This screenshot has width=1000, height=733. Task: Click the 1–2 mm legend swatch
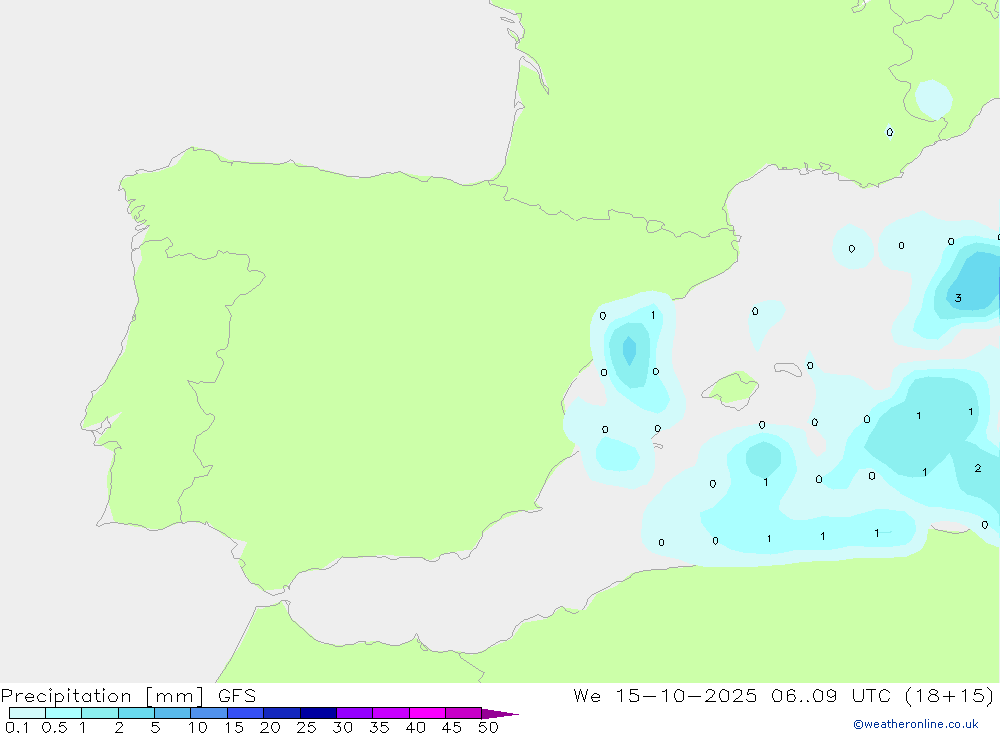tap(100, 713)
